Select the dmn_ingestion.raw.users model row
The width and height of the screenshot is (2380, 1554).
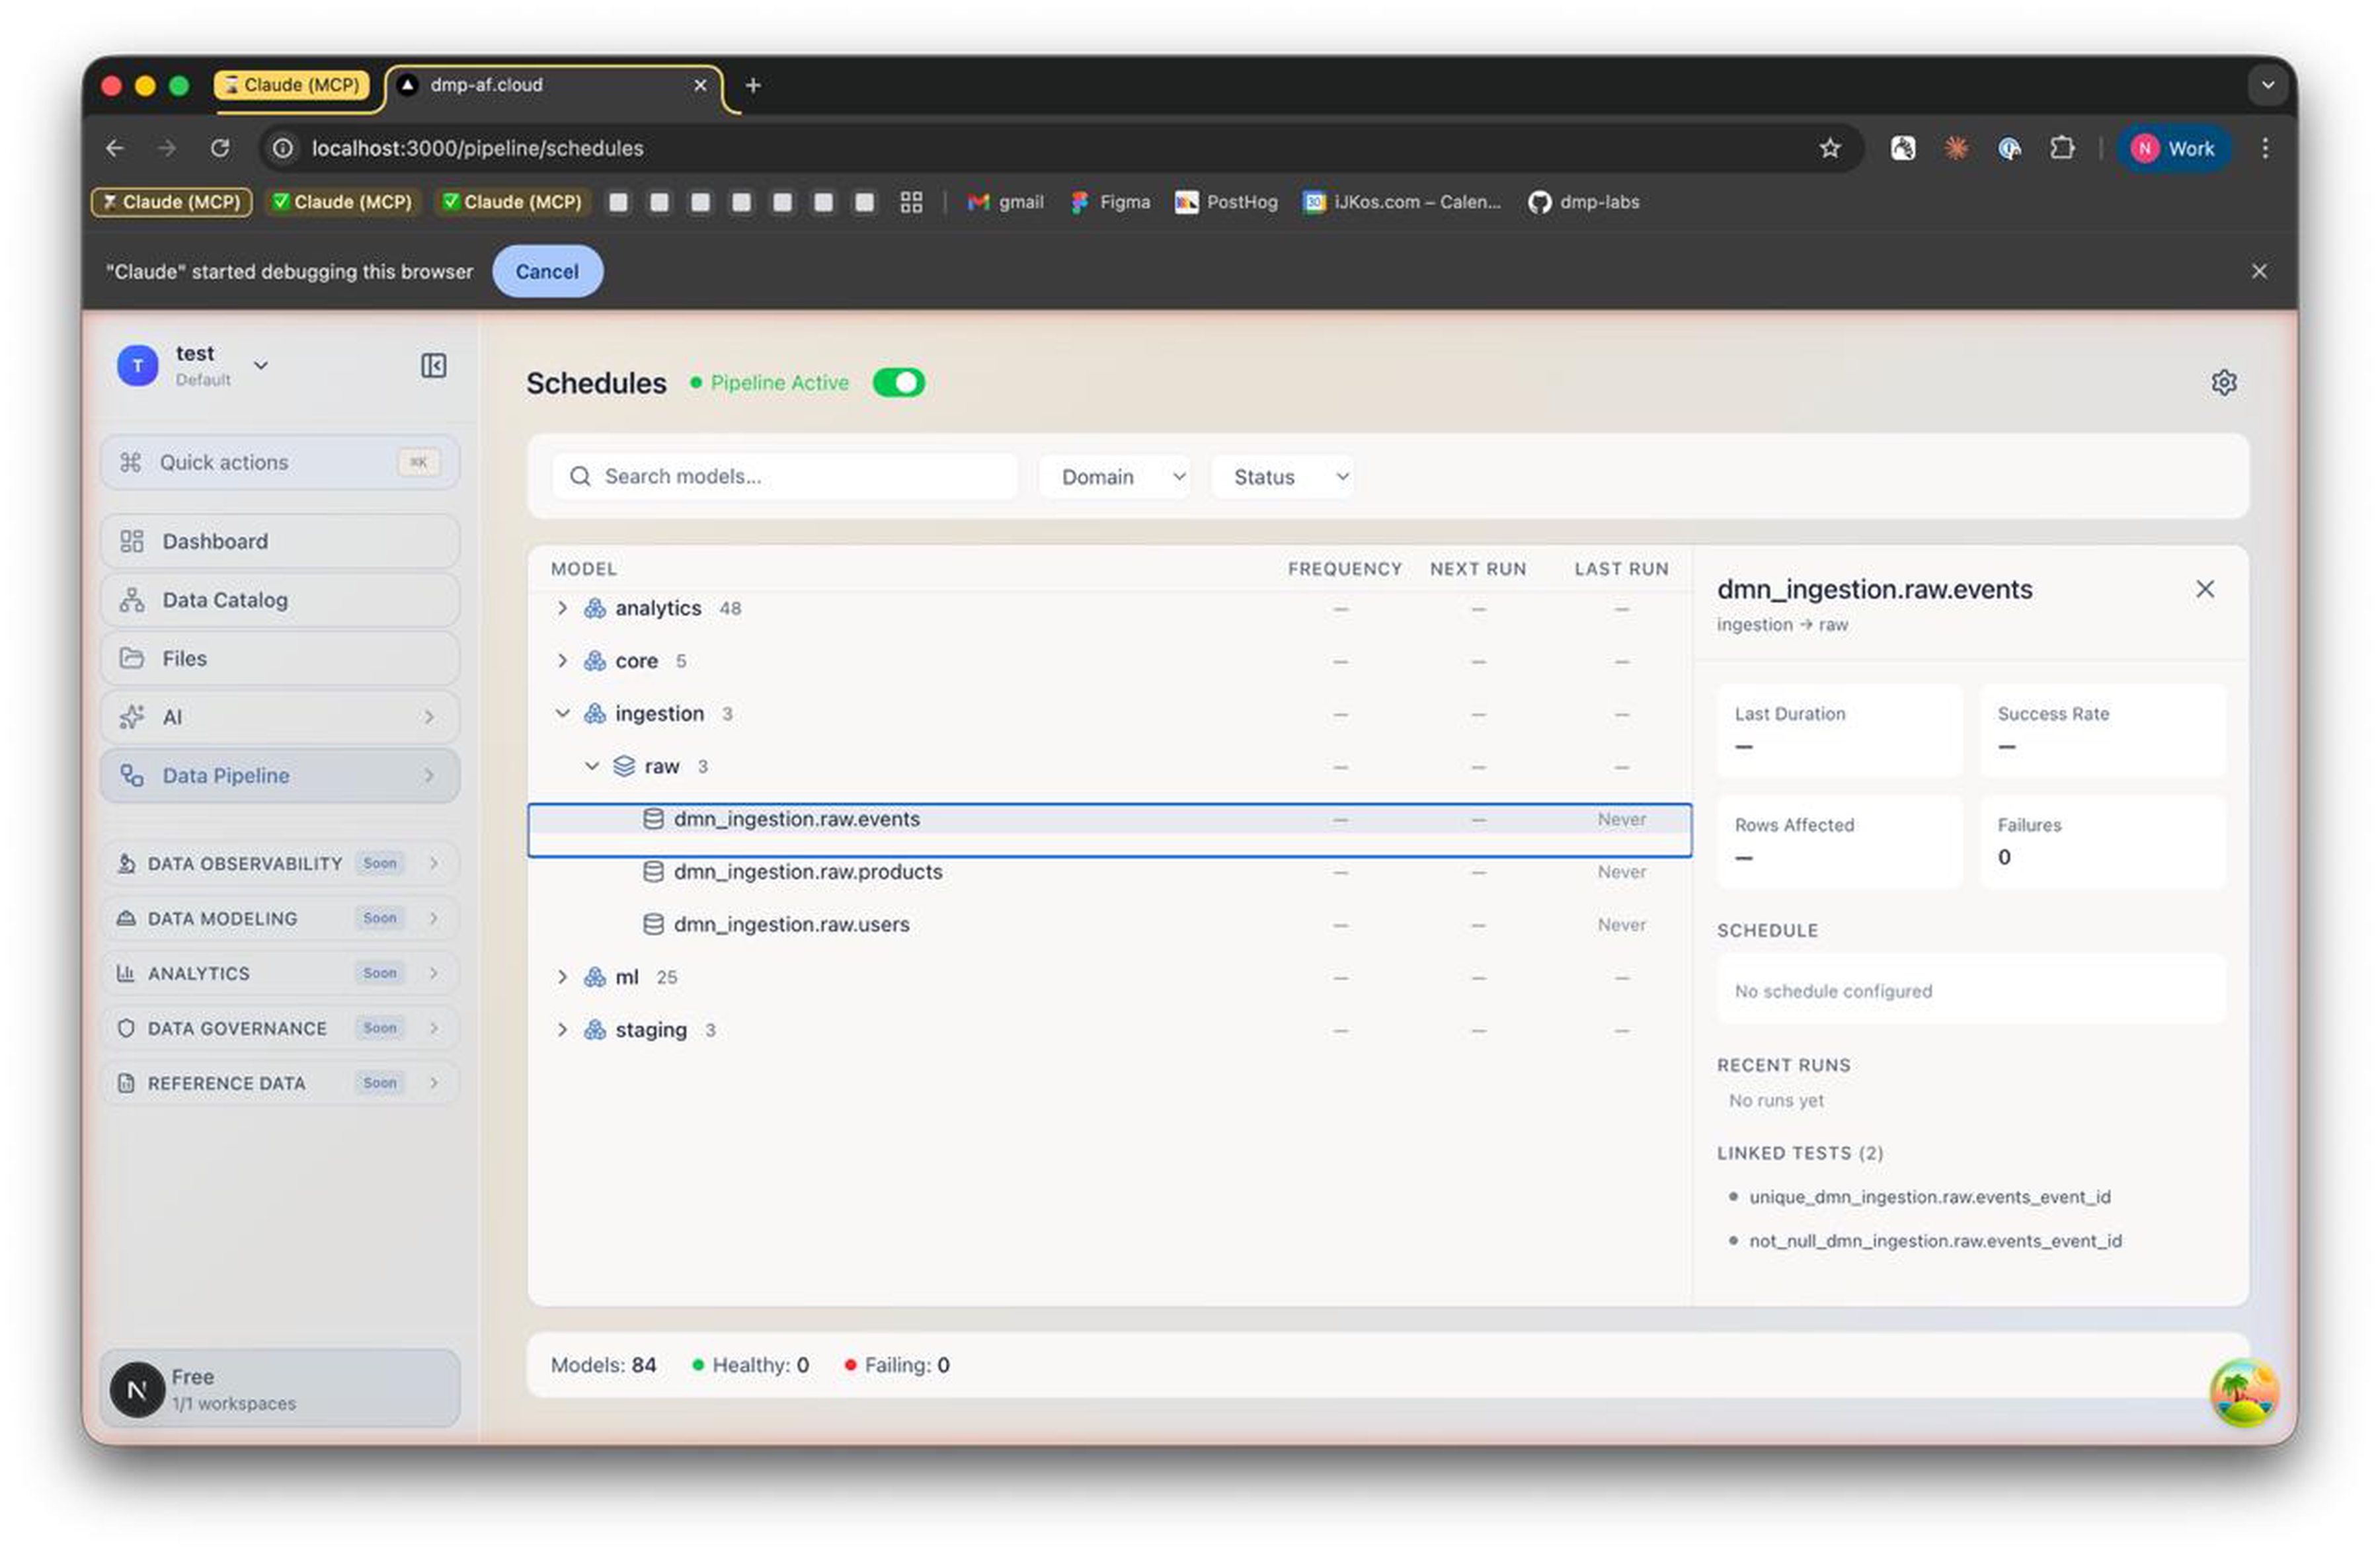[x=1109, y=925]
